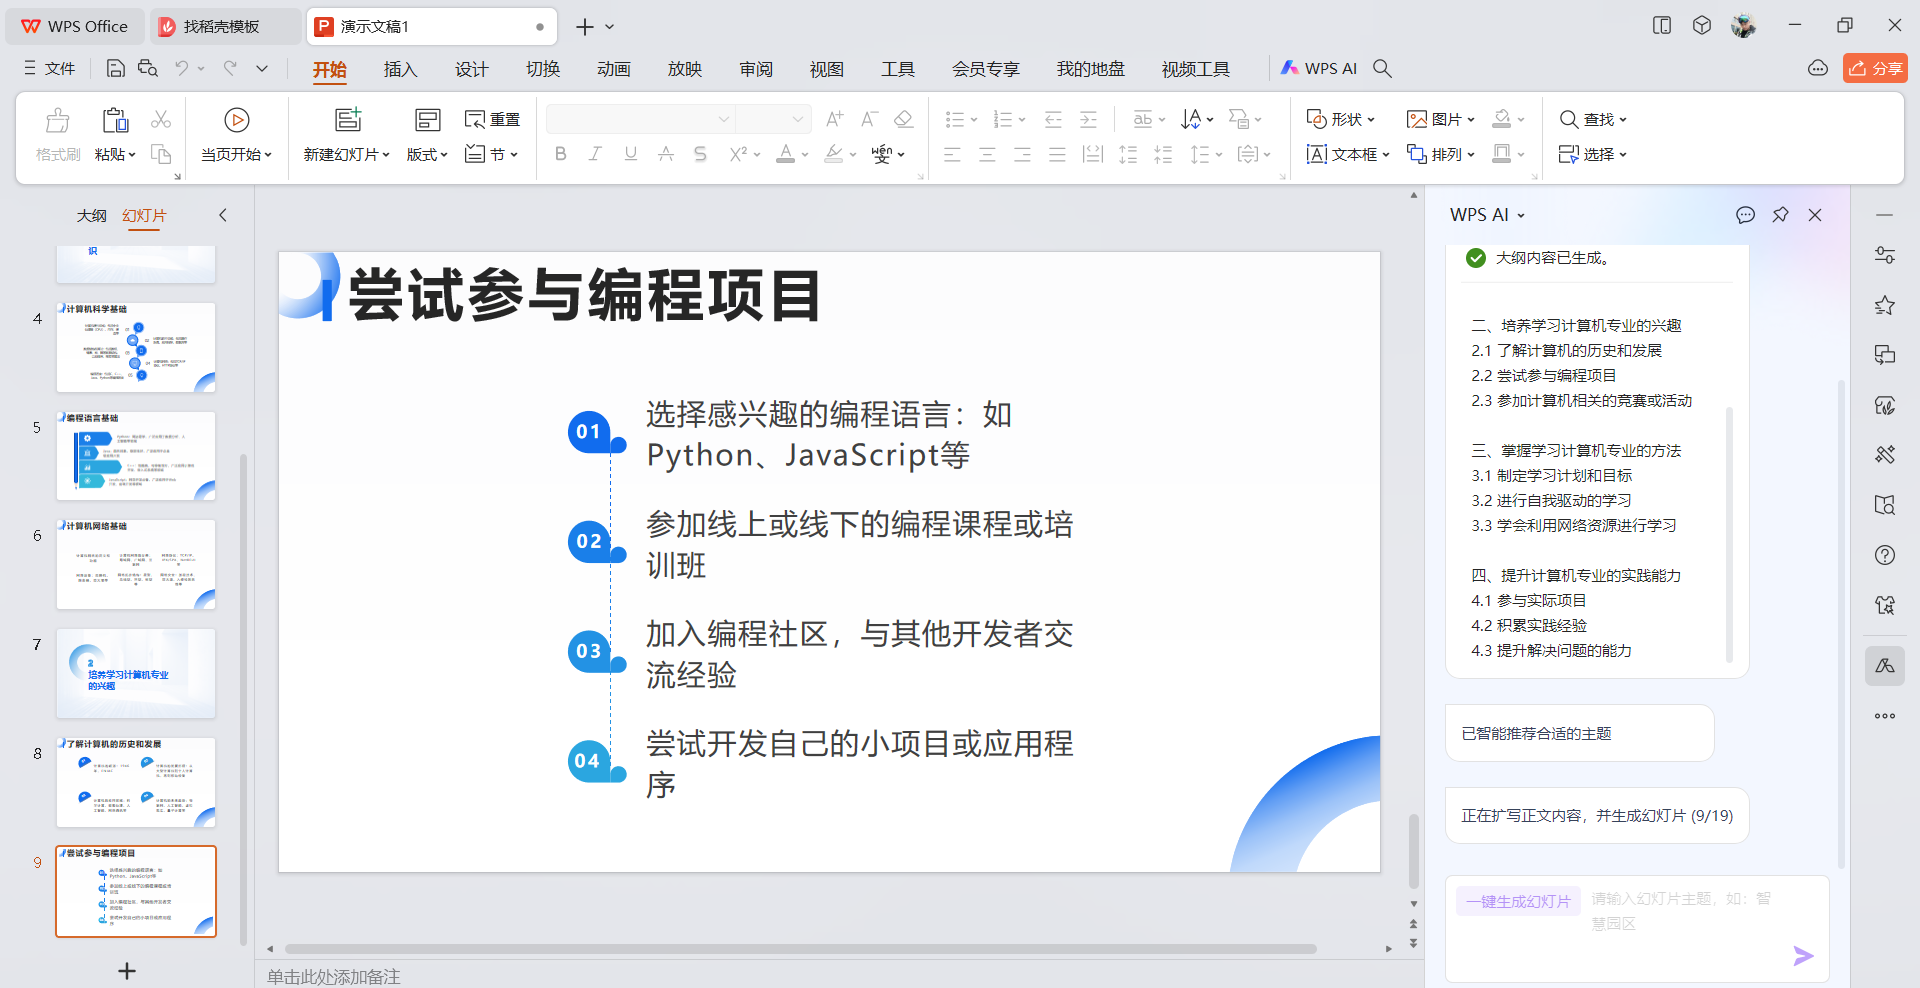Image resolution: width=1920 pixels, height=988 pixels.
Task: Click the Cut scissors icon
Action: point(160,119)
